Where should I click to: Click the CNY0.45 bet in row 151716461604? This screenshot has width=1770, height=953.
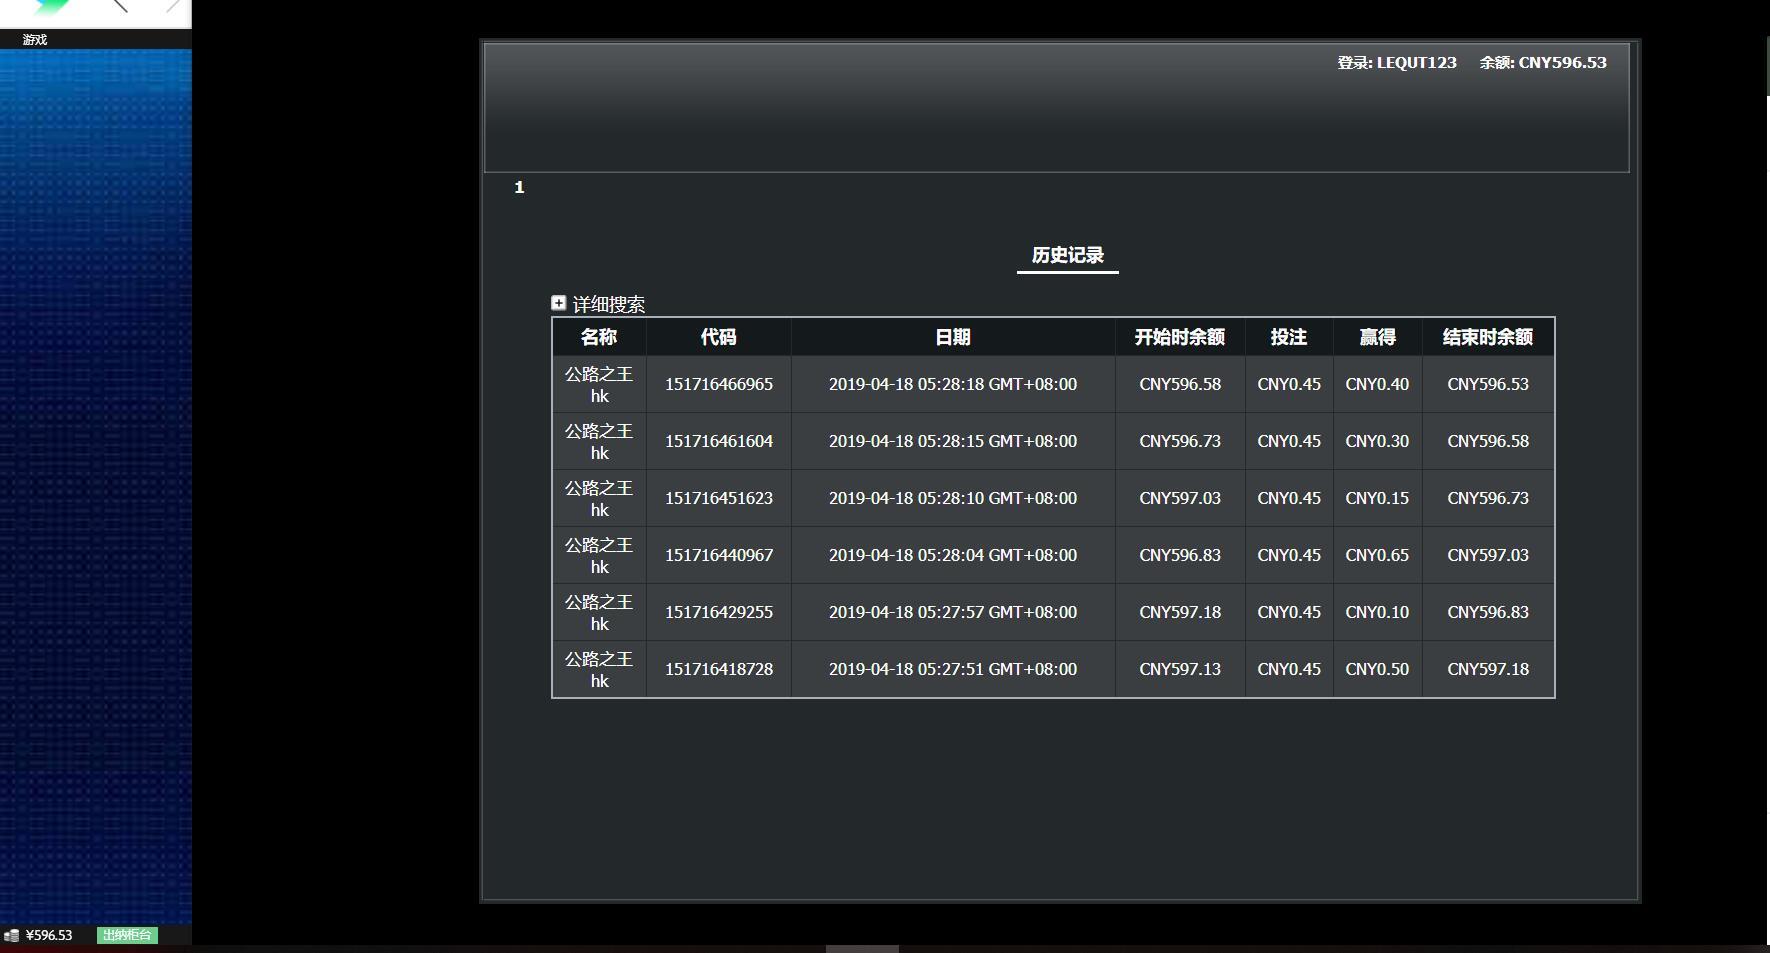coord(1289,441)
